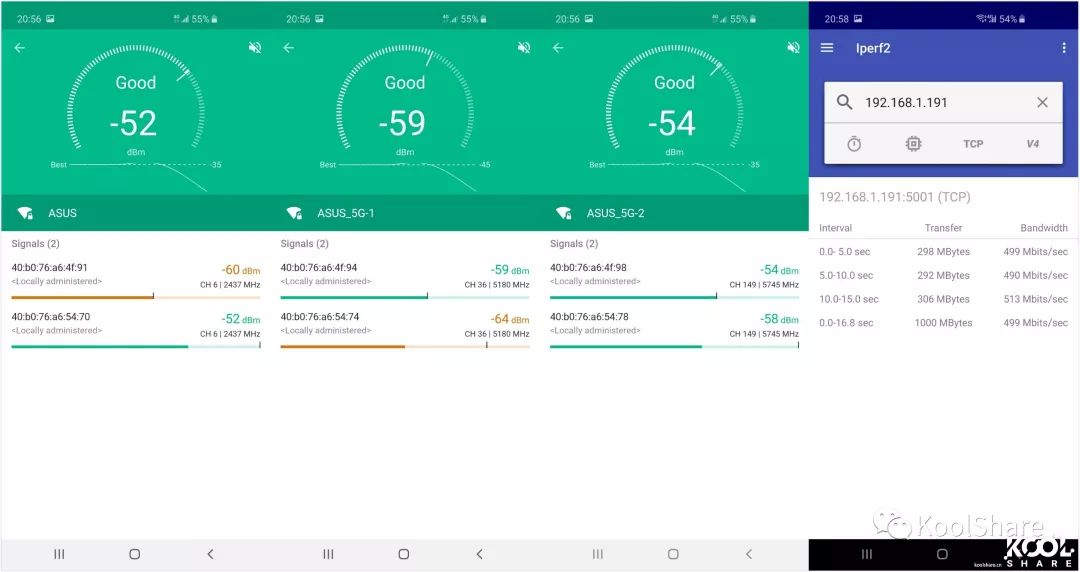Toggle mute sound icon on ASUS_5G-2 screen
Viewport: 1080px width, 572px height.
[793, 48]
